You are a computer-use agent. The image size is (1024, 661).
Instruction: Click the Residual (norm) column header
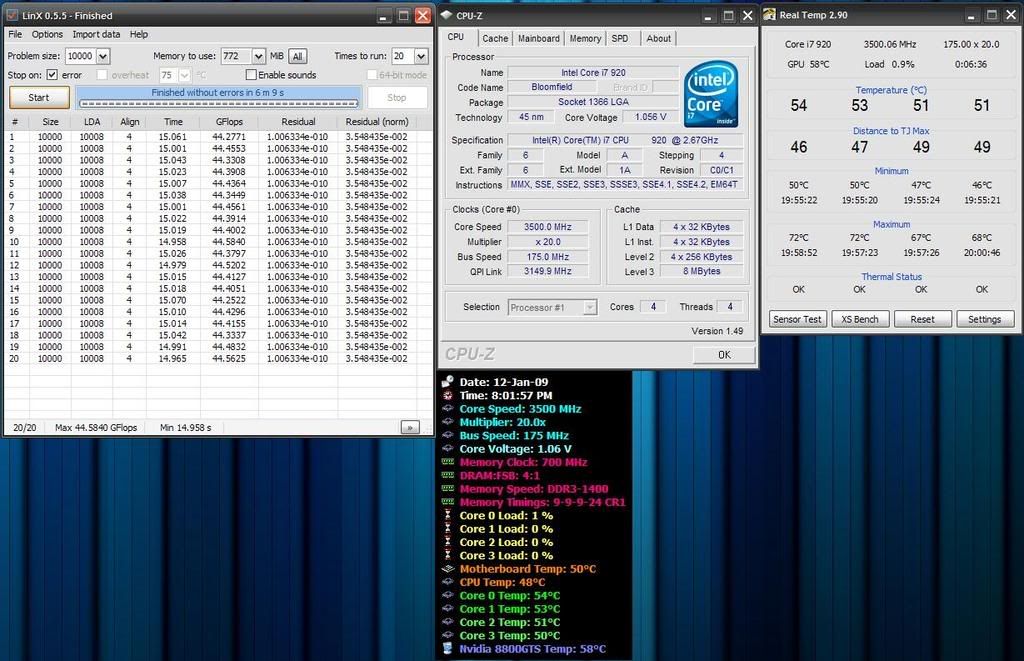[x=377, y=121]
